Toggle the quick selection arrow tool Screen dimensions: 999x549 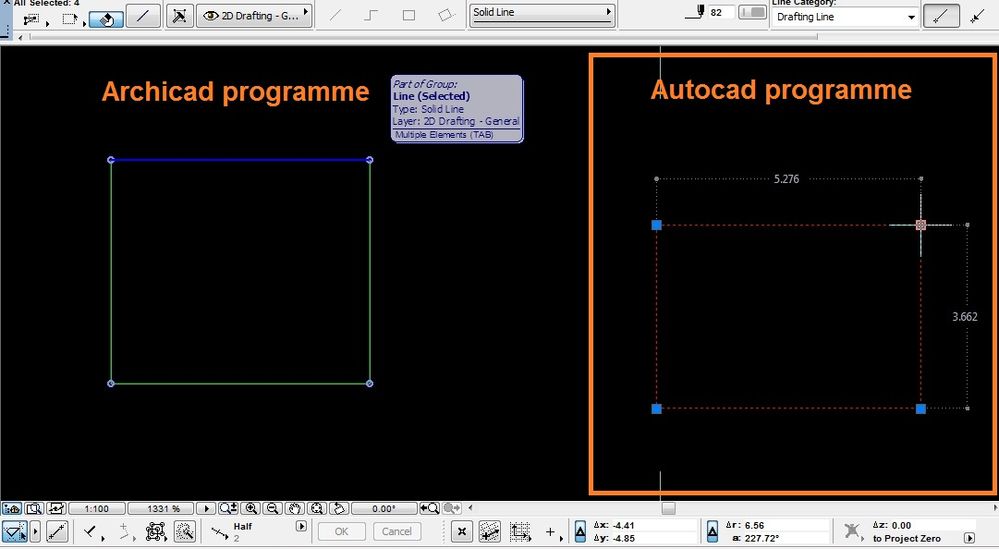(x=15, y=531)
